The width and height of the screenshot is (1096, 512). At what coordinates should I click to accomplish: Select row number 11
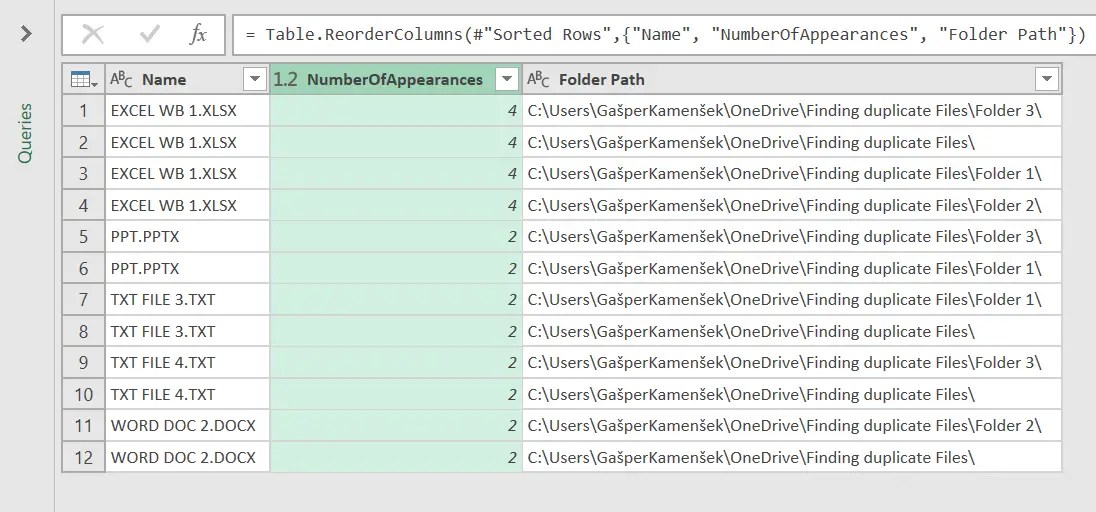tap(84, 425)
